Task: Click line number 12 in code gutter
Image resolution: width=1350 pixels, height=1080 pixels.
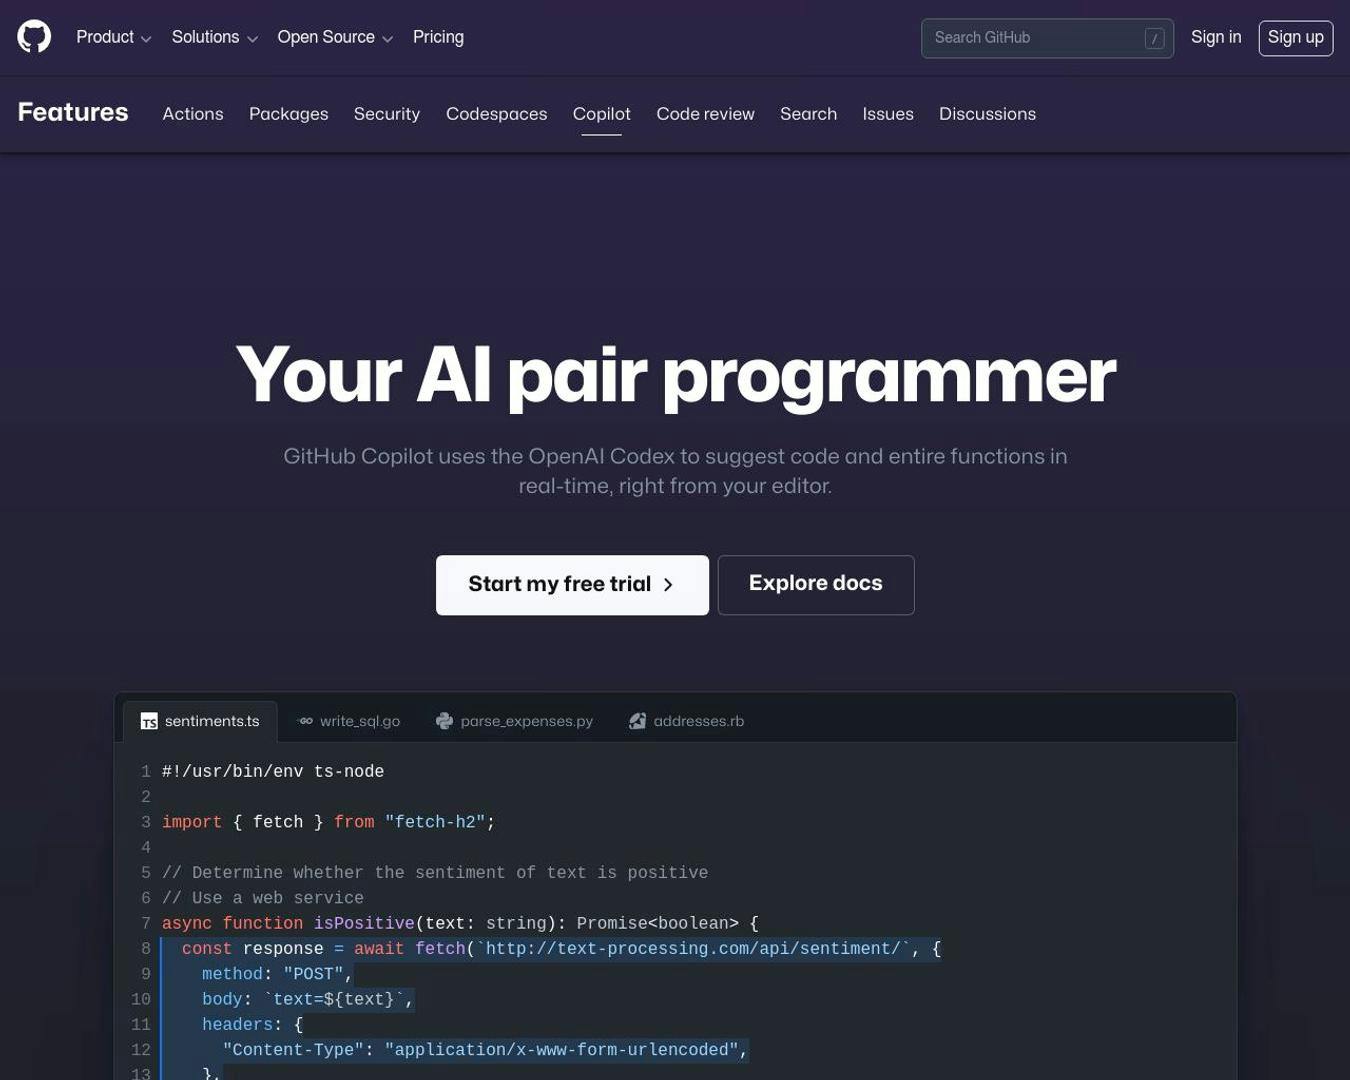Action: point(141,1050)
